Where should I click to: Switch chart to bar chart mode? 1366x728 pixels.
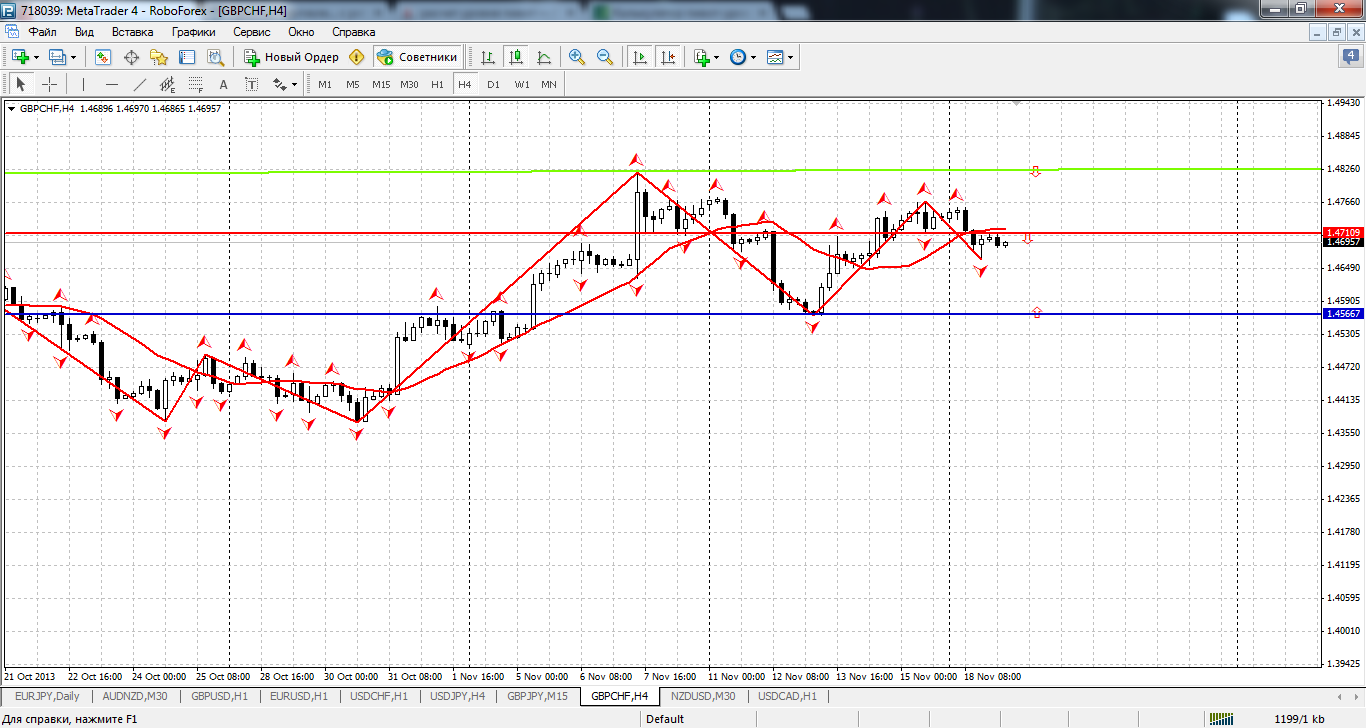[488, 57]
